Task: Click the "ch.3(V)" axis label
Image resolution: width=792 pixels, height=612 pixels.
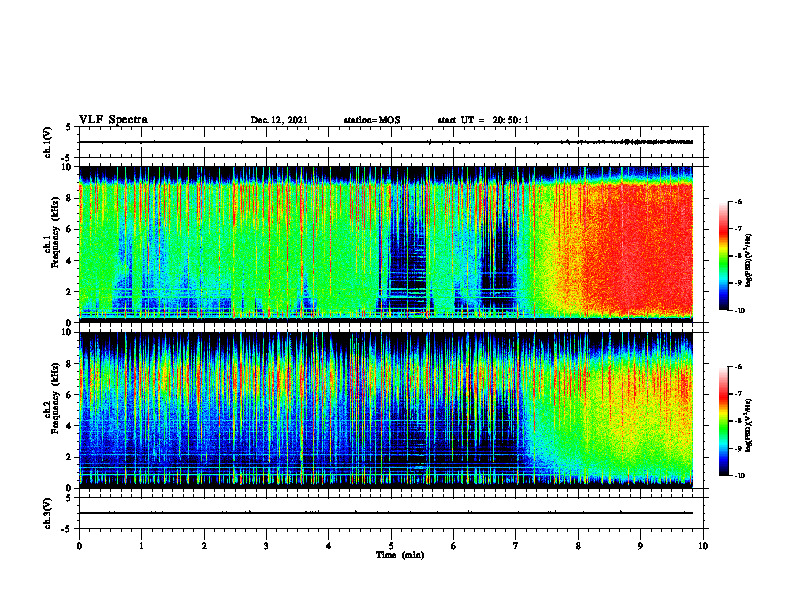Action: tap(47, 513)
